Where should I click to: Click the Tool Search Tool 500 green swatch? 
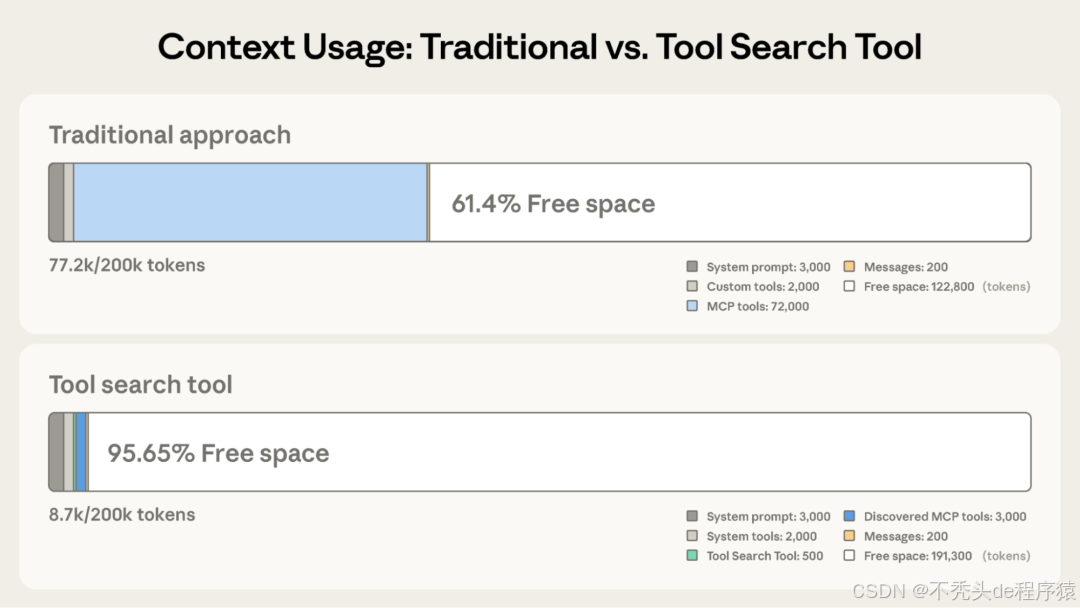click(x=692, y=556)
